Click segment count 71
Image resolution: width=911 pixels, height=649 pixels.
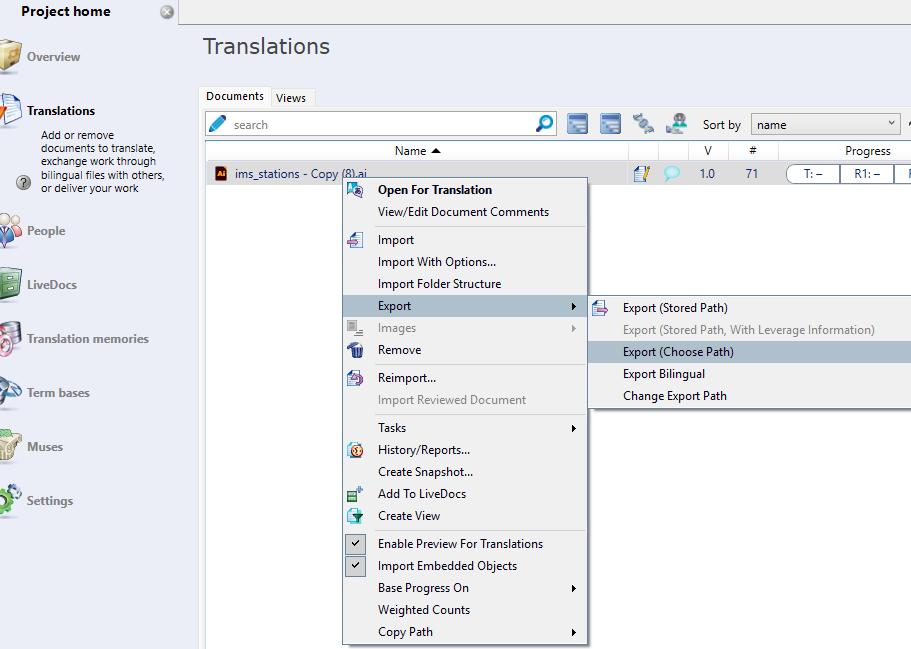pos(752,174)
